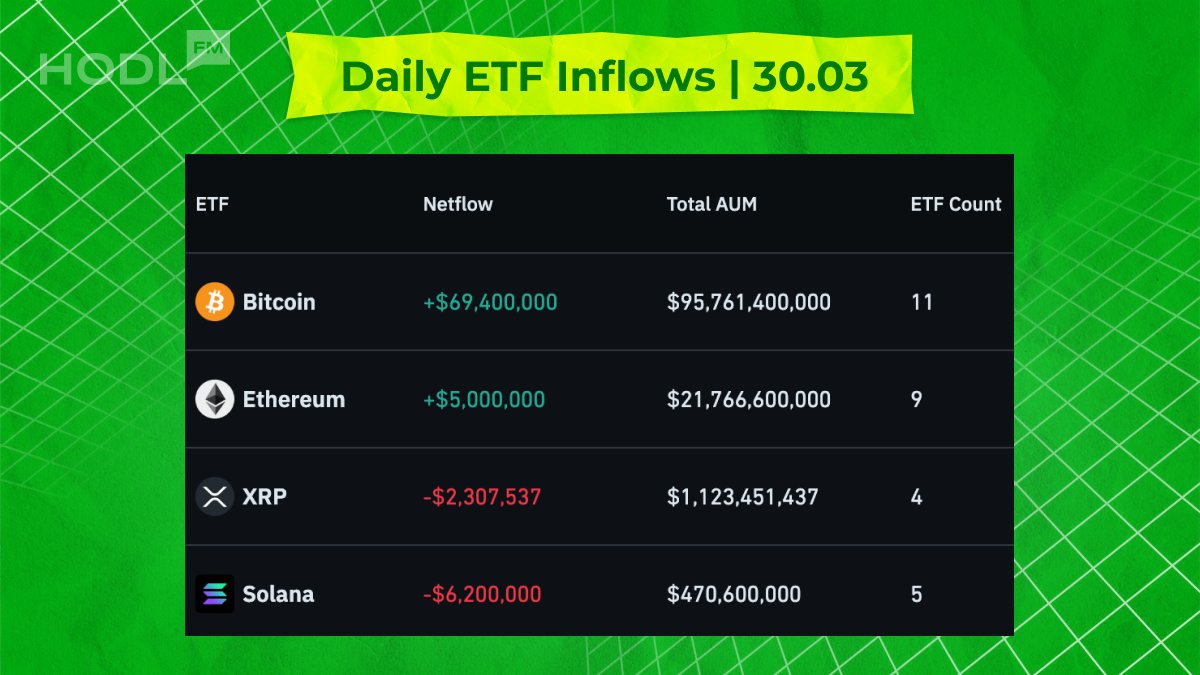Click Solana ETF count value 5
This screenshot has height=675, width=1200.
point(917,594)
